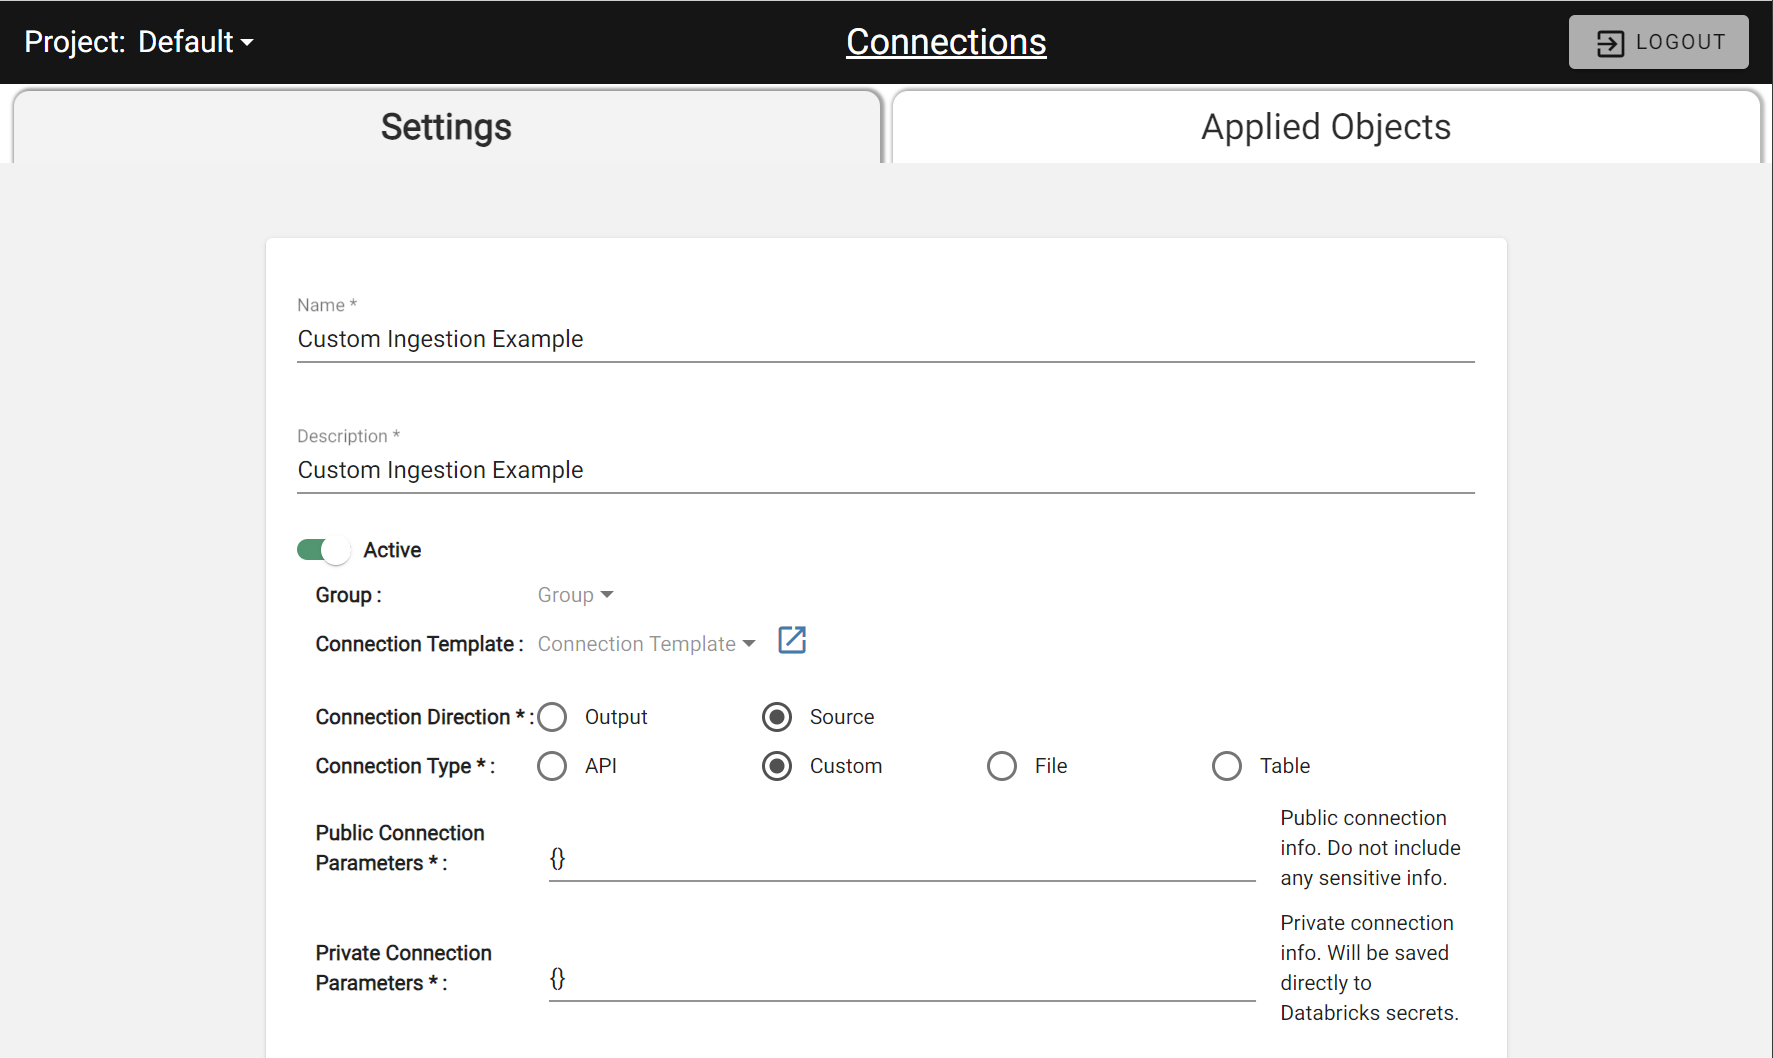Select Output connection direction
This screenshot has width=1773, height=1058.
[552, 717]
